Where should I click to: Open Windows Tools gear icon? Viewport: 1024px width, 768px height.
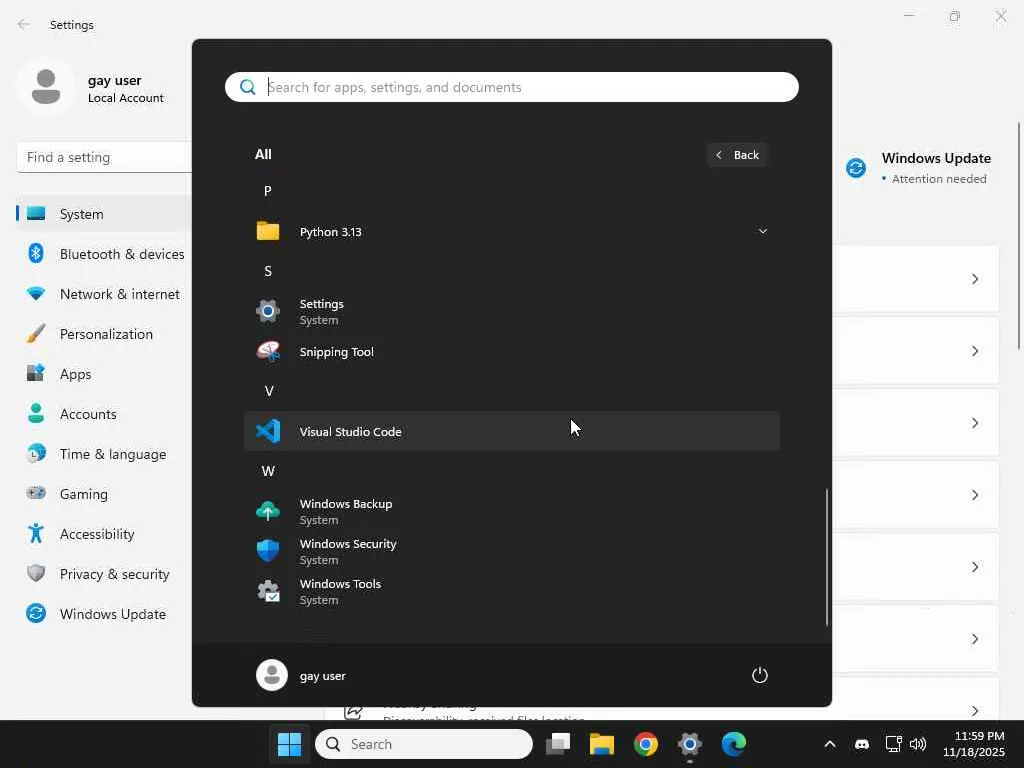point(268,591)
